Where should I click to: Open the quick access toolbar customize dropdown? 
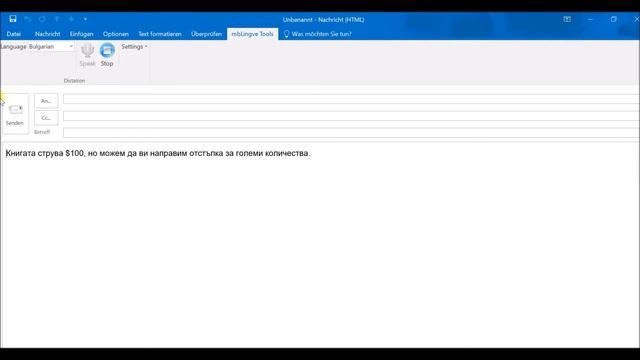tap(85, 19)
